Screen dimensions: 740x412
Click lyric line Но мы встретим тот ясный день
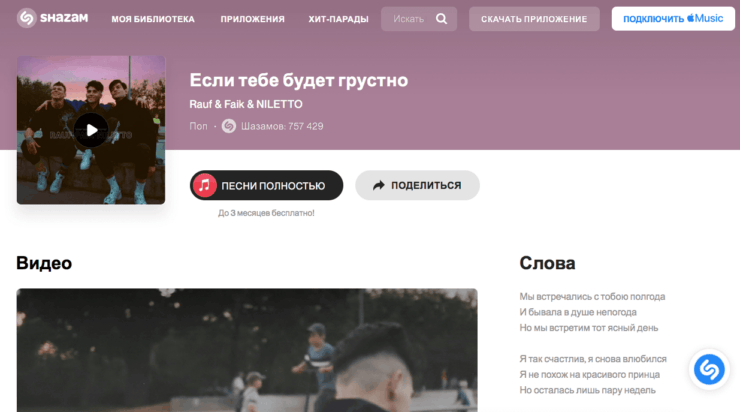point(589,328)
